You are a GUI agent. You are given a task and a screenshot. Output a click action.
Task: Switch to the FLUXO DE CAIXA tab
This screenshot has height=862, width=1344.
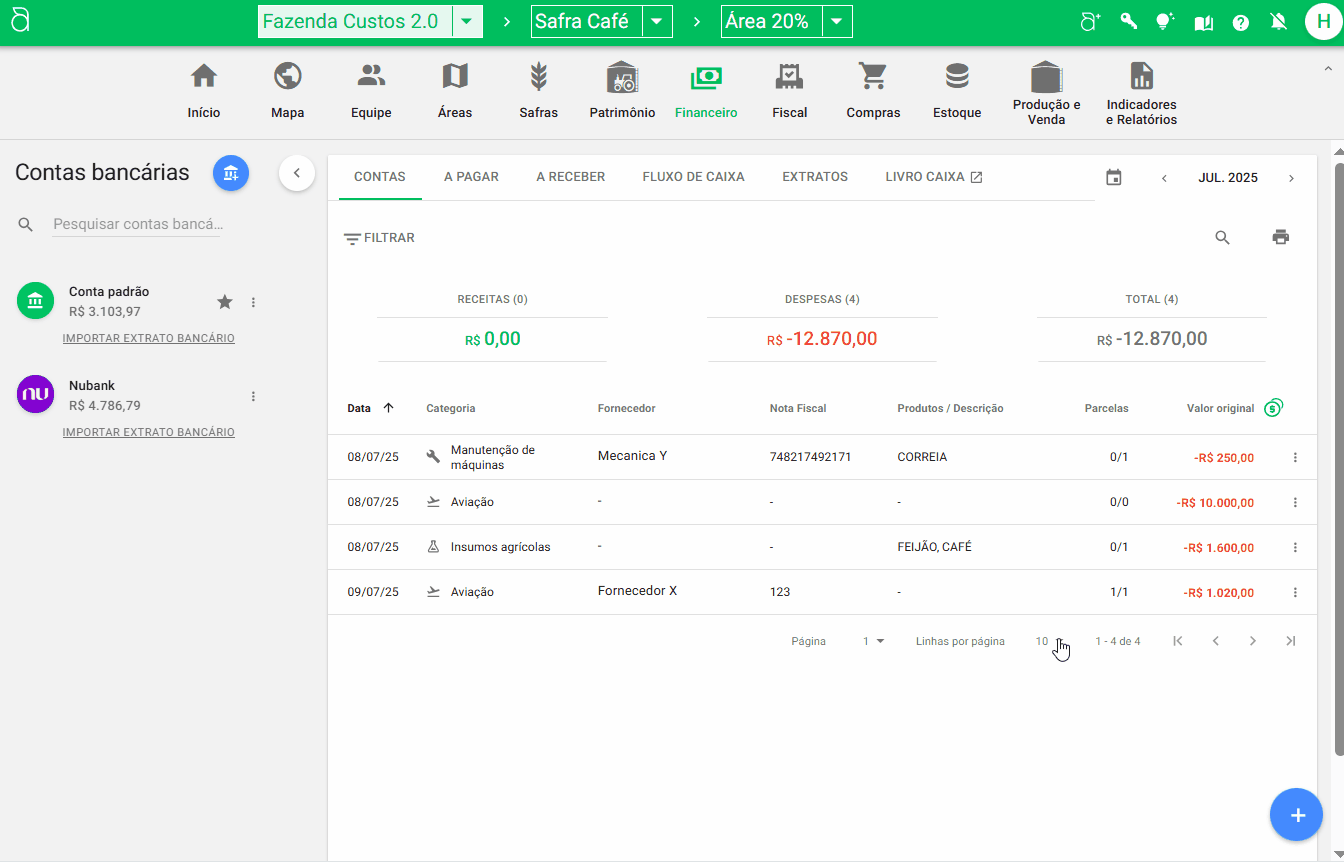click(x=693, y=177)
